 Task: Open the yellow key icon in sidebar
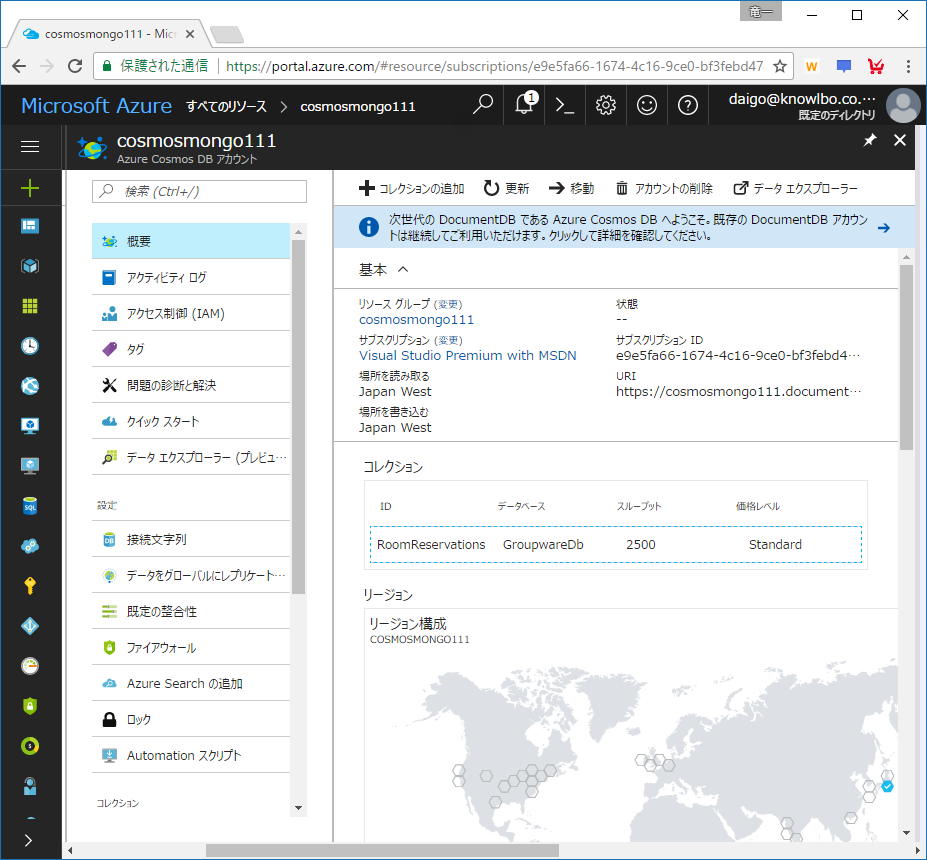point(30,586)
